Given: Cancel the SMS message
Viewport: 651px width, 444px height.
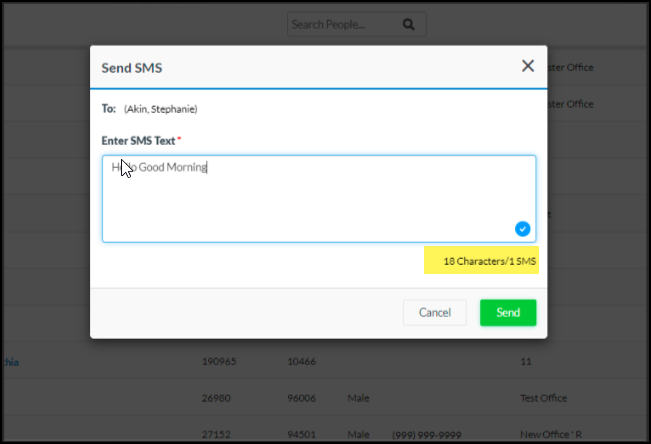Looking at the screenshot, I should coord(434,312).
